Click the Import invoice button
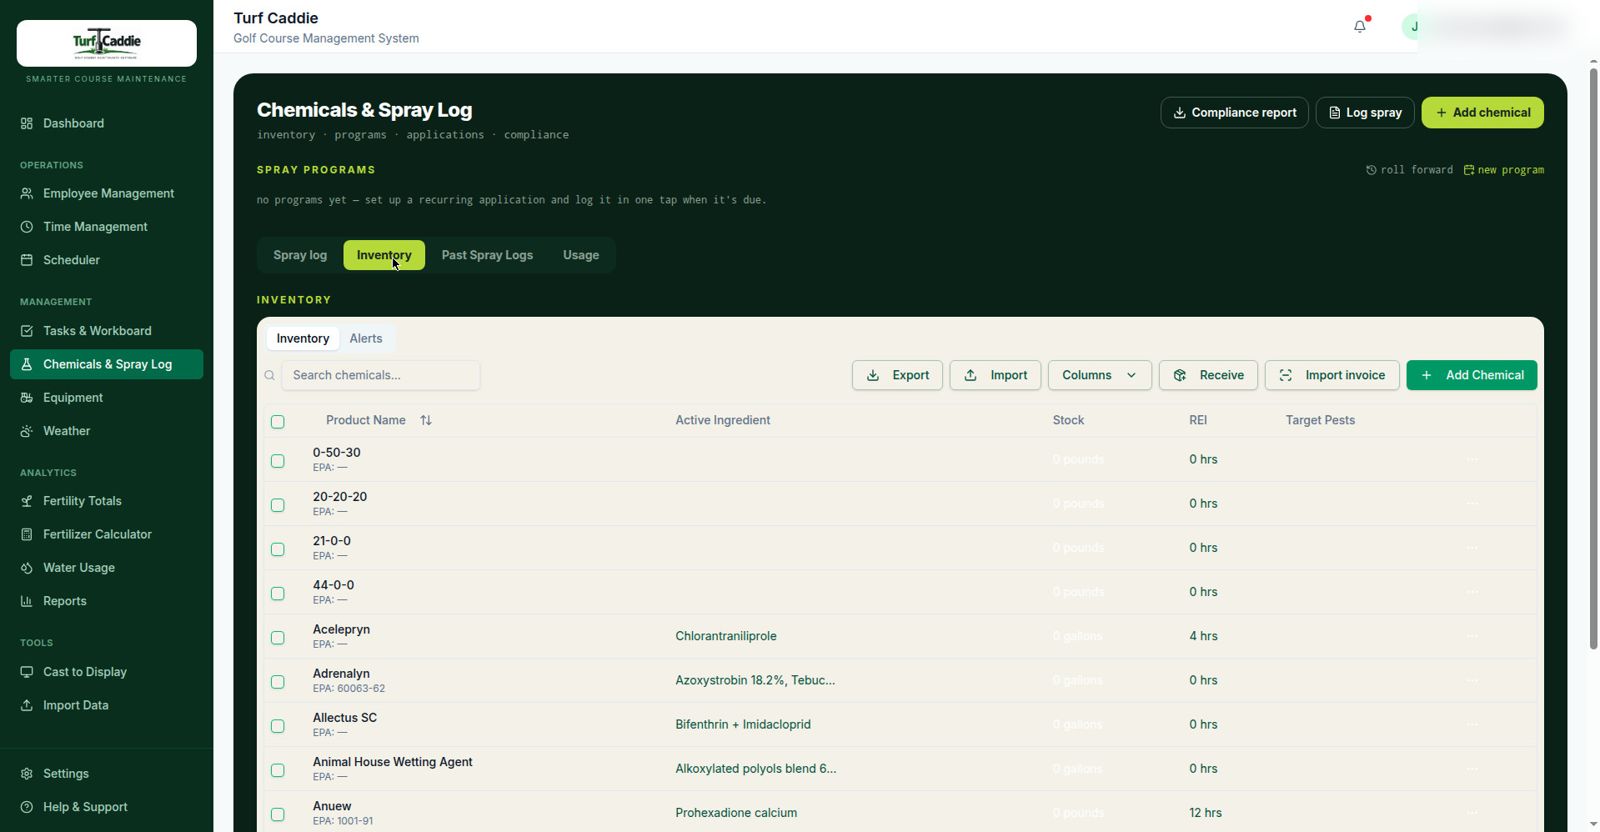Viewport: 1600px width, 832px height. 1332,375
